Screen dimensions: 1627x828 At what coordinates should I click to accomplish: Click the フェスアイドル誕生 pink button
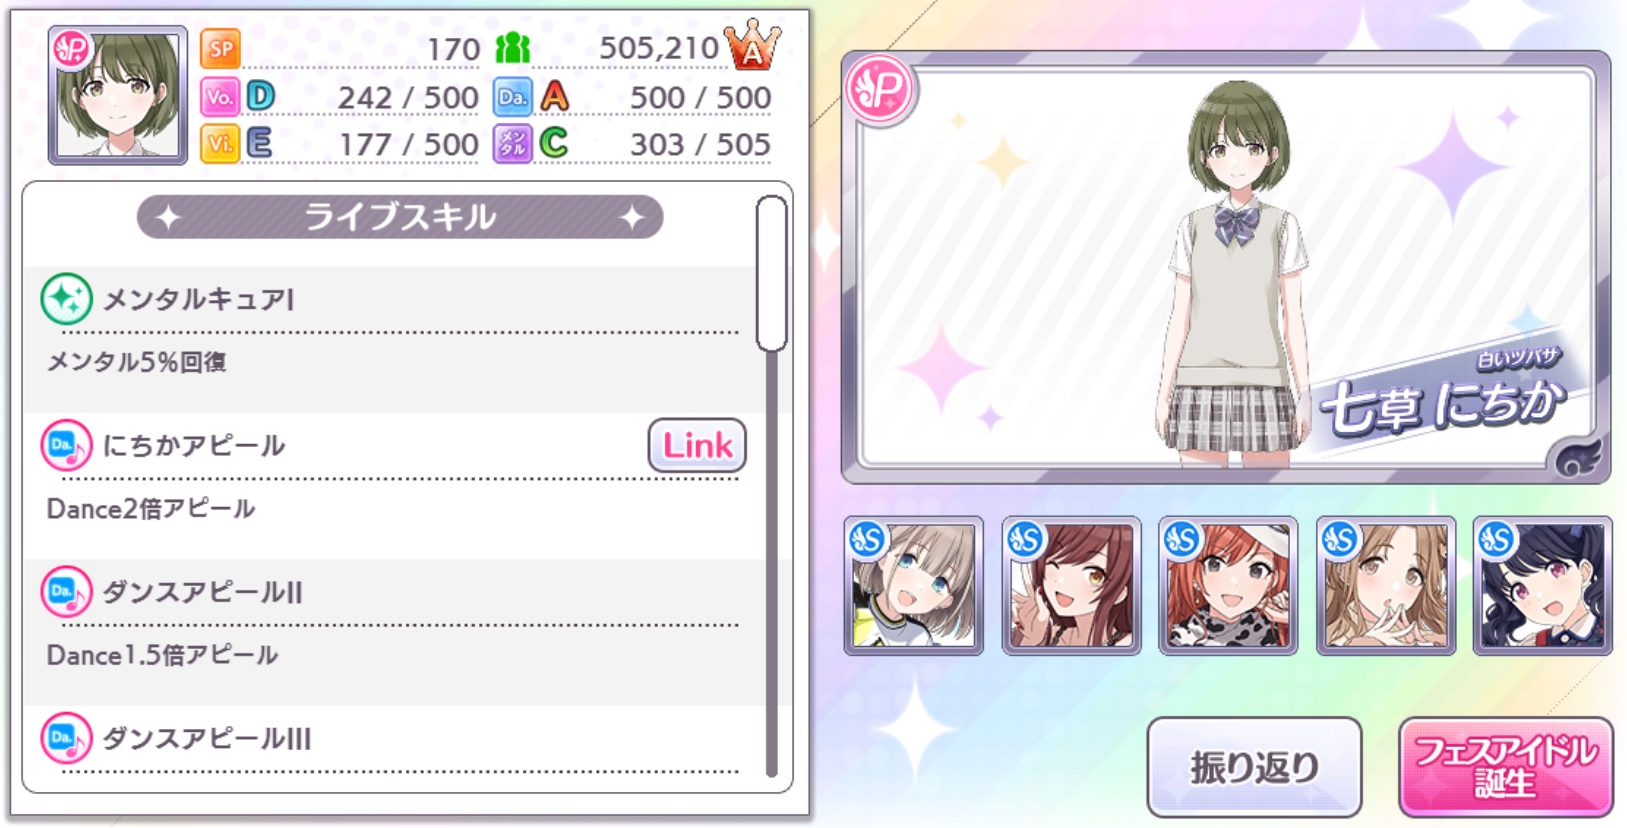click(1505, 767)
